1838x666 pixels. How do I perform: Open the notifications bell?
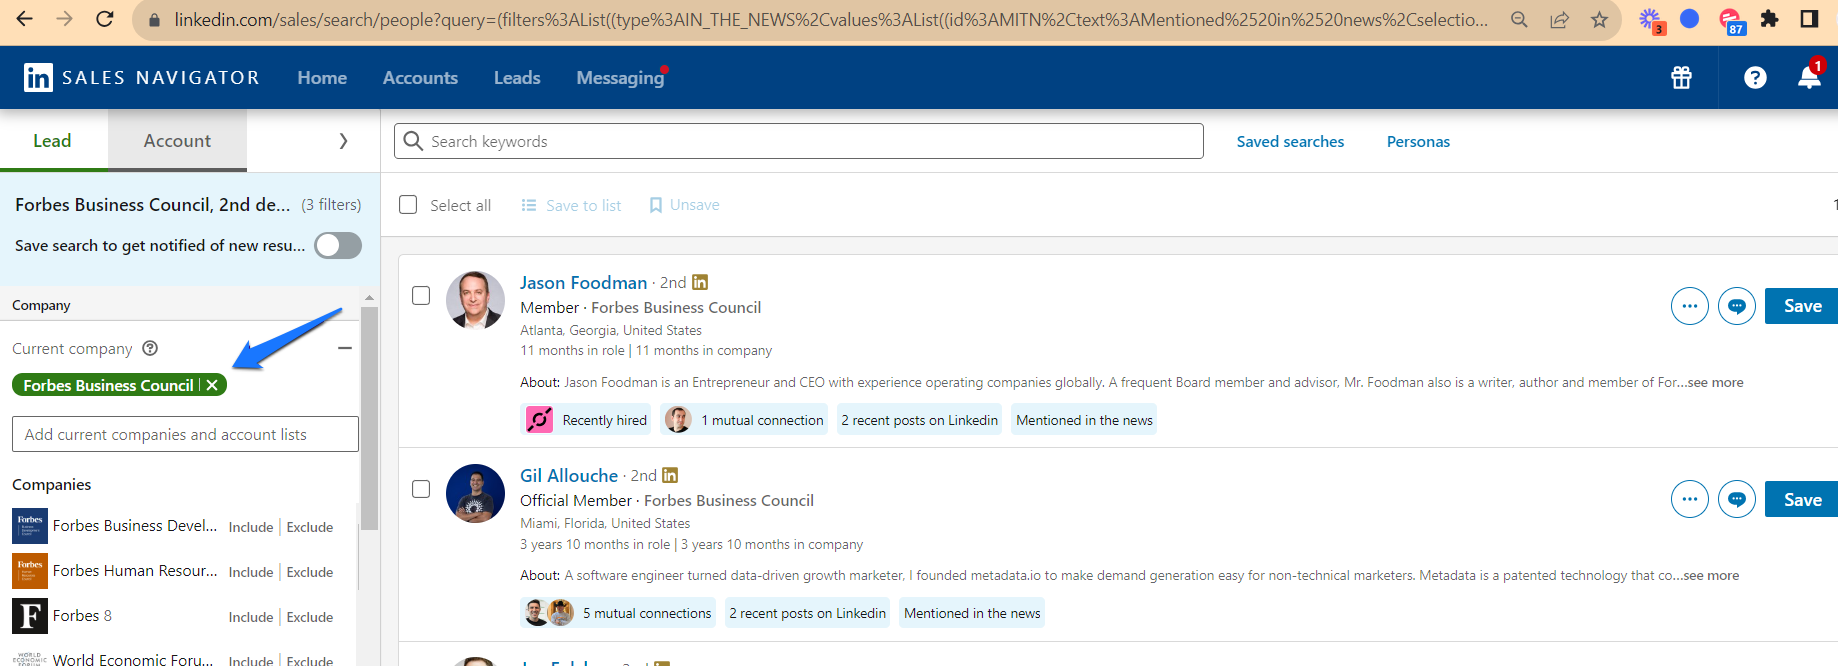(1809, 78)
